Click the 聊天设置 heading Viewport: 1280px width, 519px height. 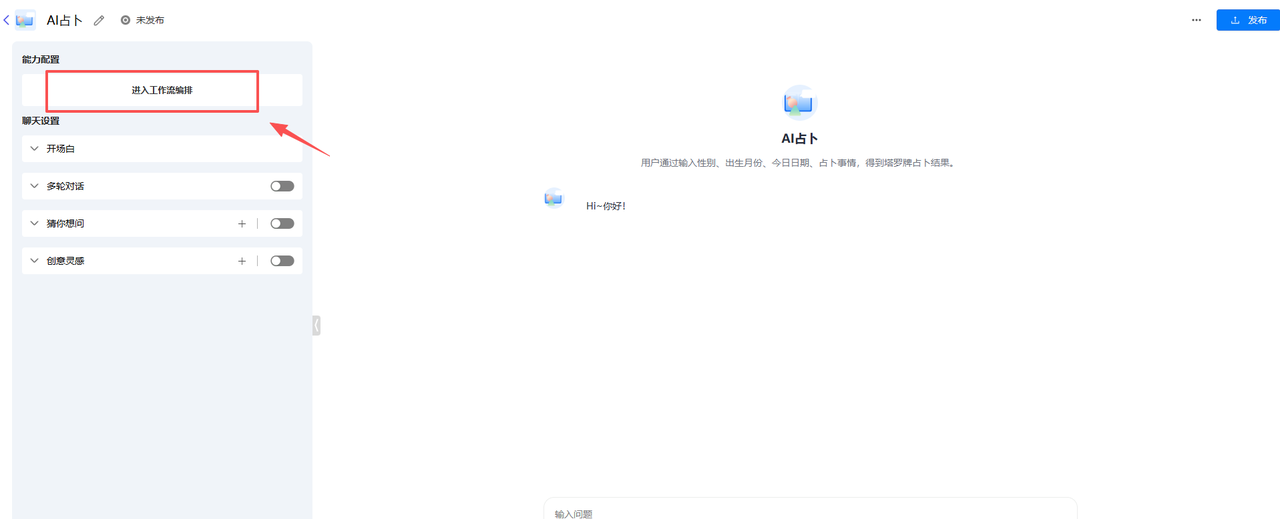(x=41, y=121)
